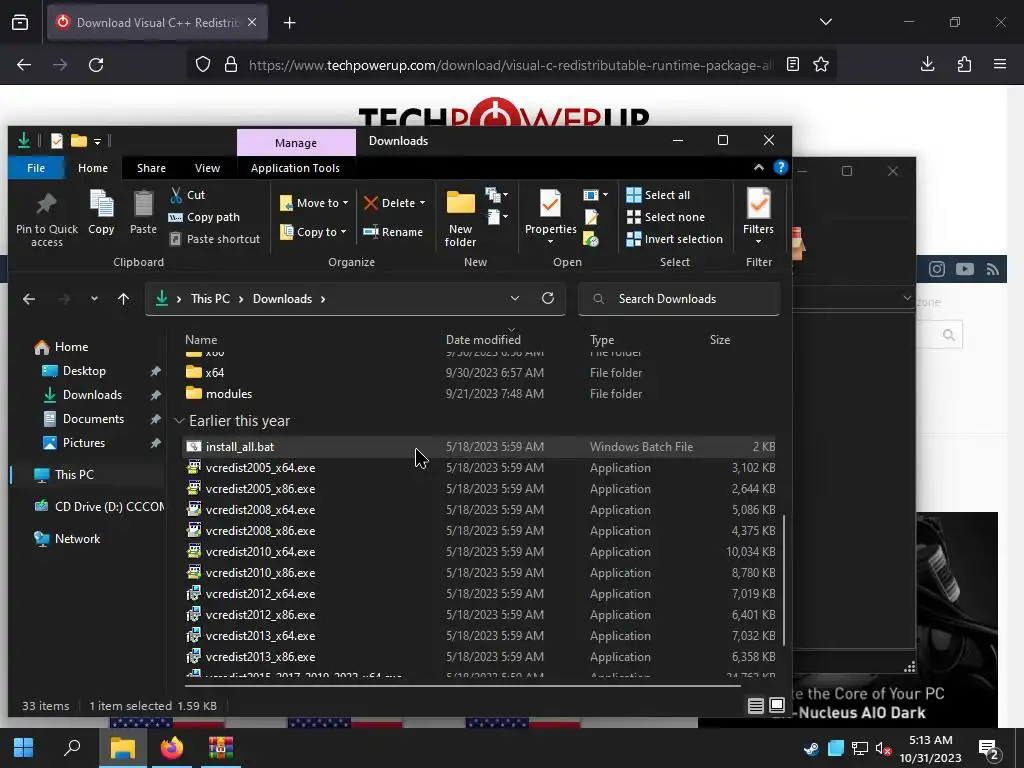Refresh the Downloads folder view
This screenshot has height=768, width=1024.
pyautogui.click(x=548, y=298)
